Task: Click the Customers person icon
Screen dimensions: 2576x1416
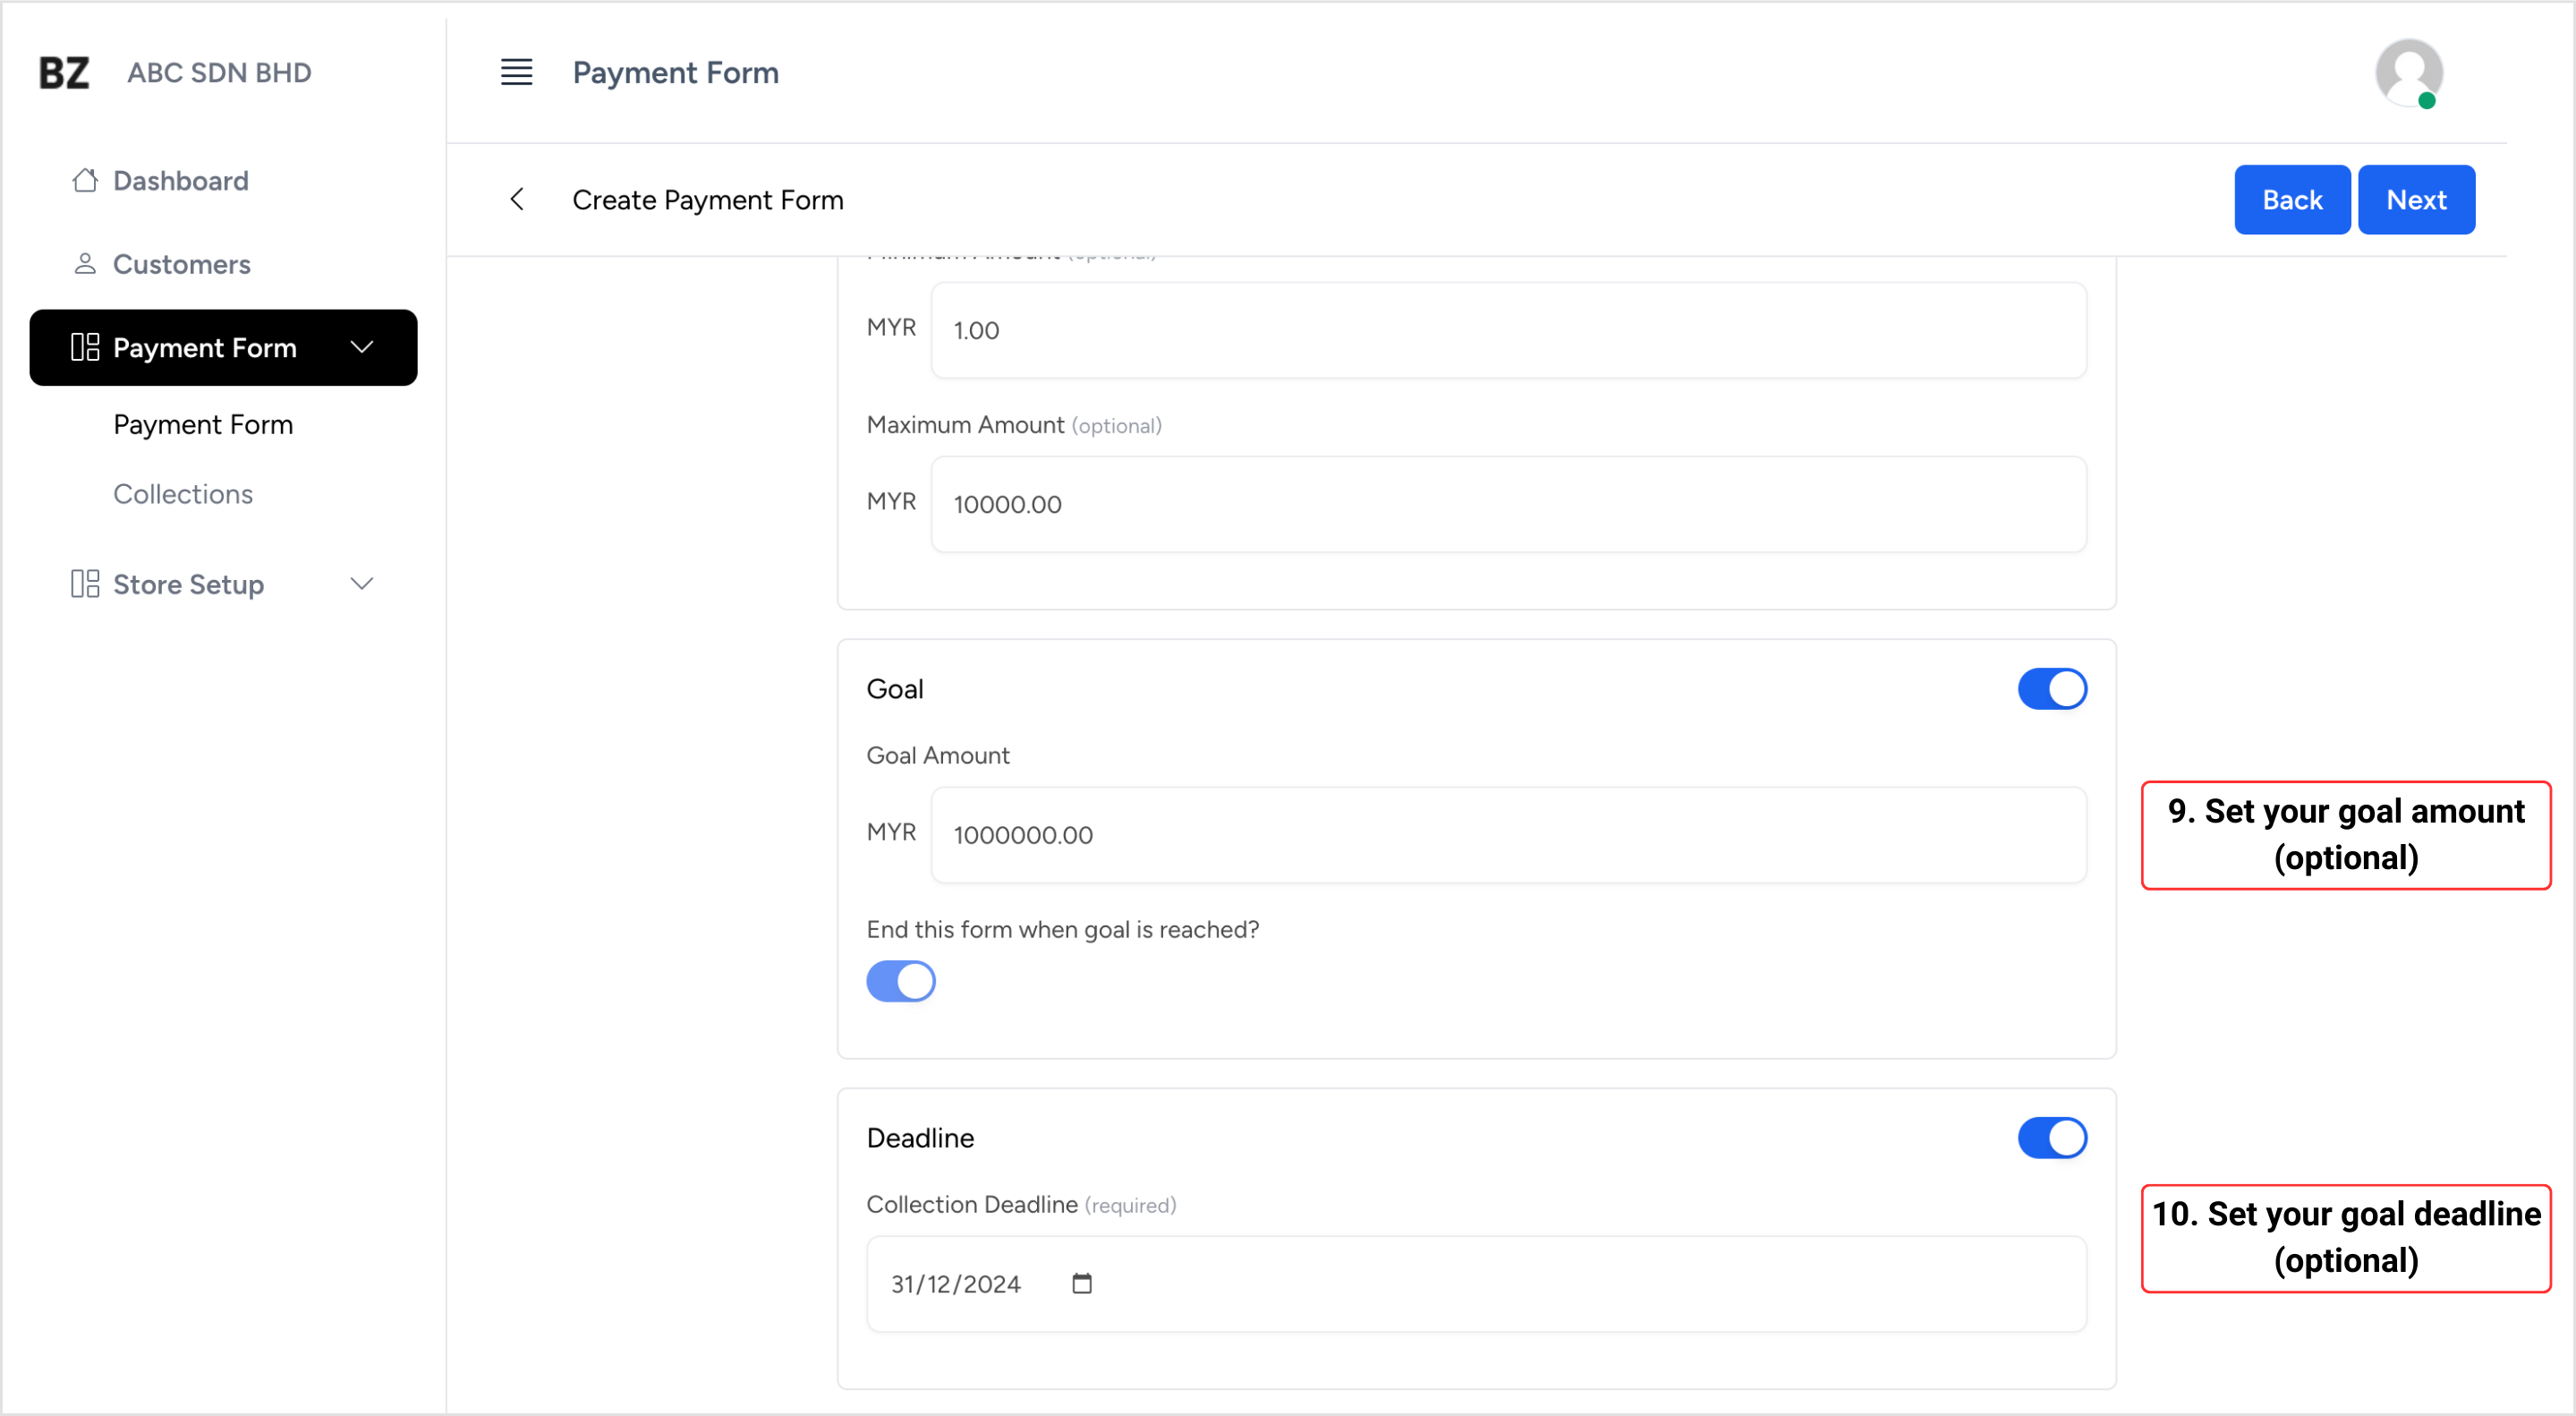Action: tap(85, 264)
